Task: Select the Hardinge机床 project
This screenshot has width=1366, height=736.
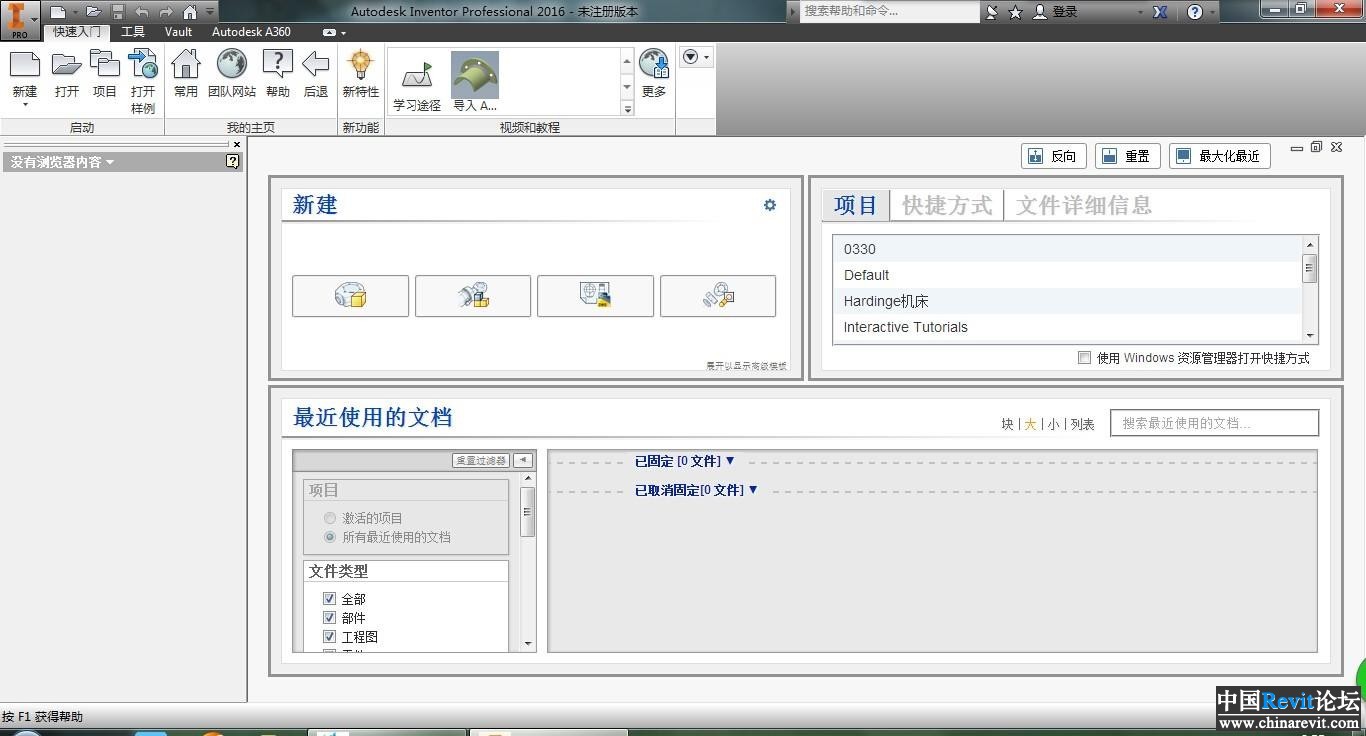Action: click(x=1067, y=301)
